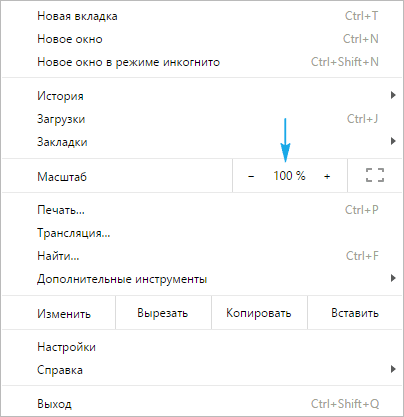Image resolution: width=404 pixels, height=417 pixels.
Task: Click the fullscreen mode icon
Action: (375, 175)
